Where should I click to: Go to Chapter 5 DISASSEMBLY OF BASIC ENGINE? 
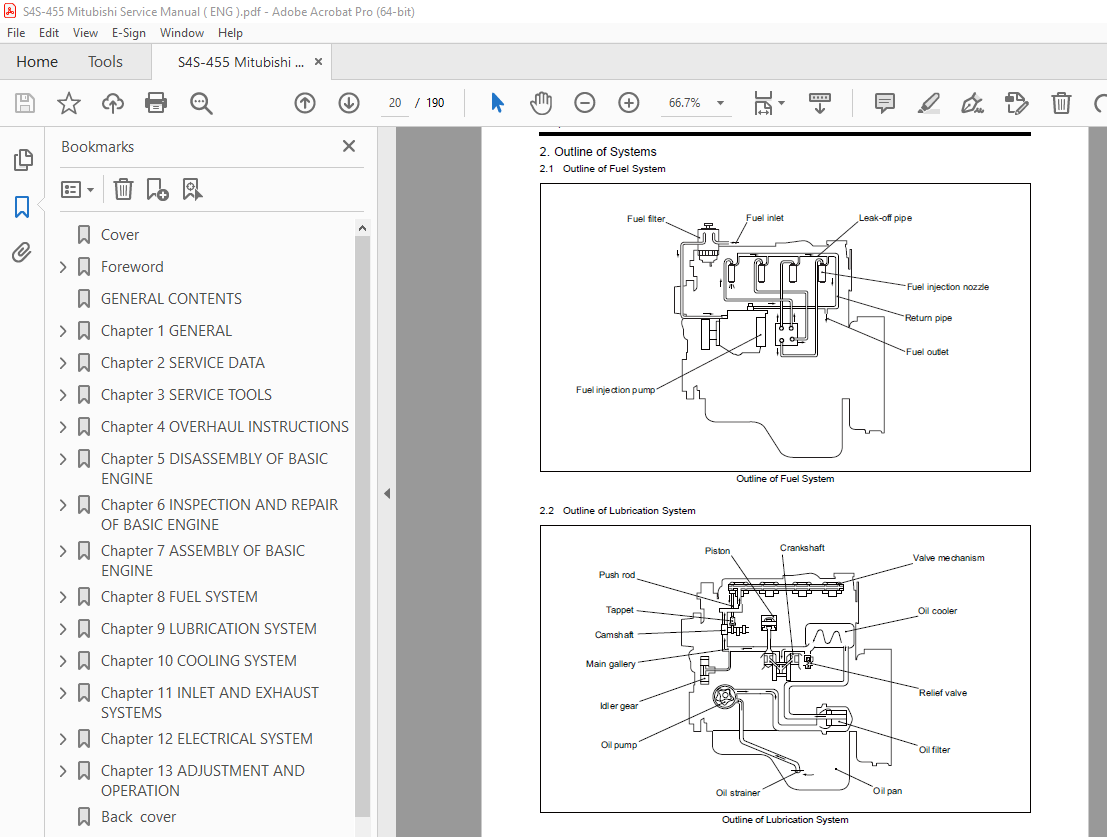214,469
